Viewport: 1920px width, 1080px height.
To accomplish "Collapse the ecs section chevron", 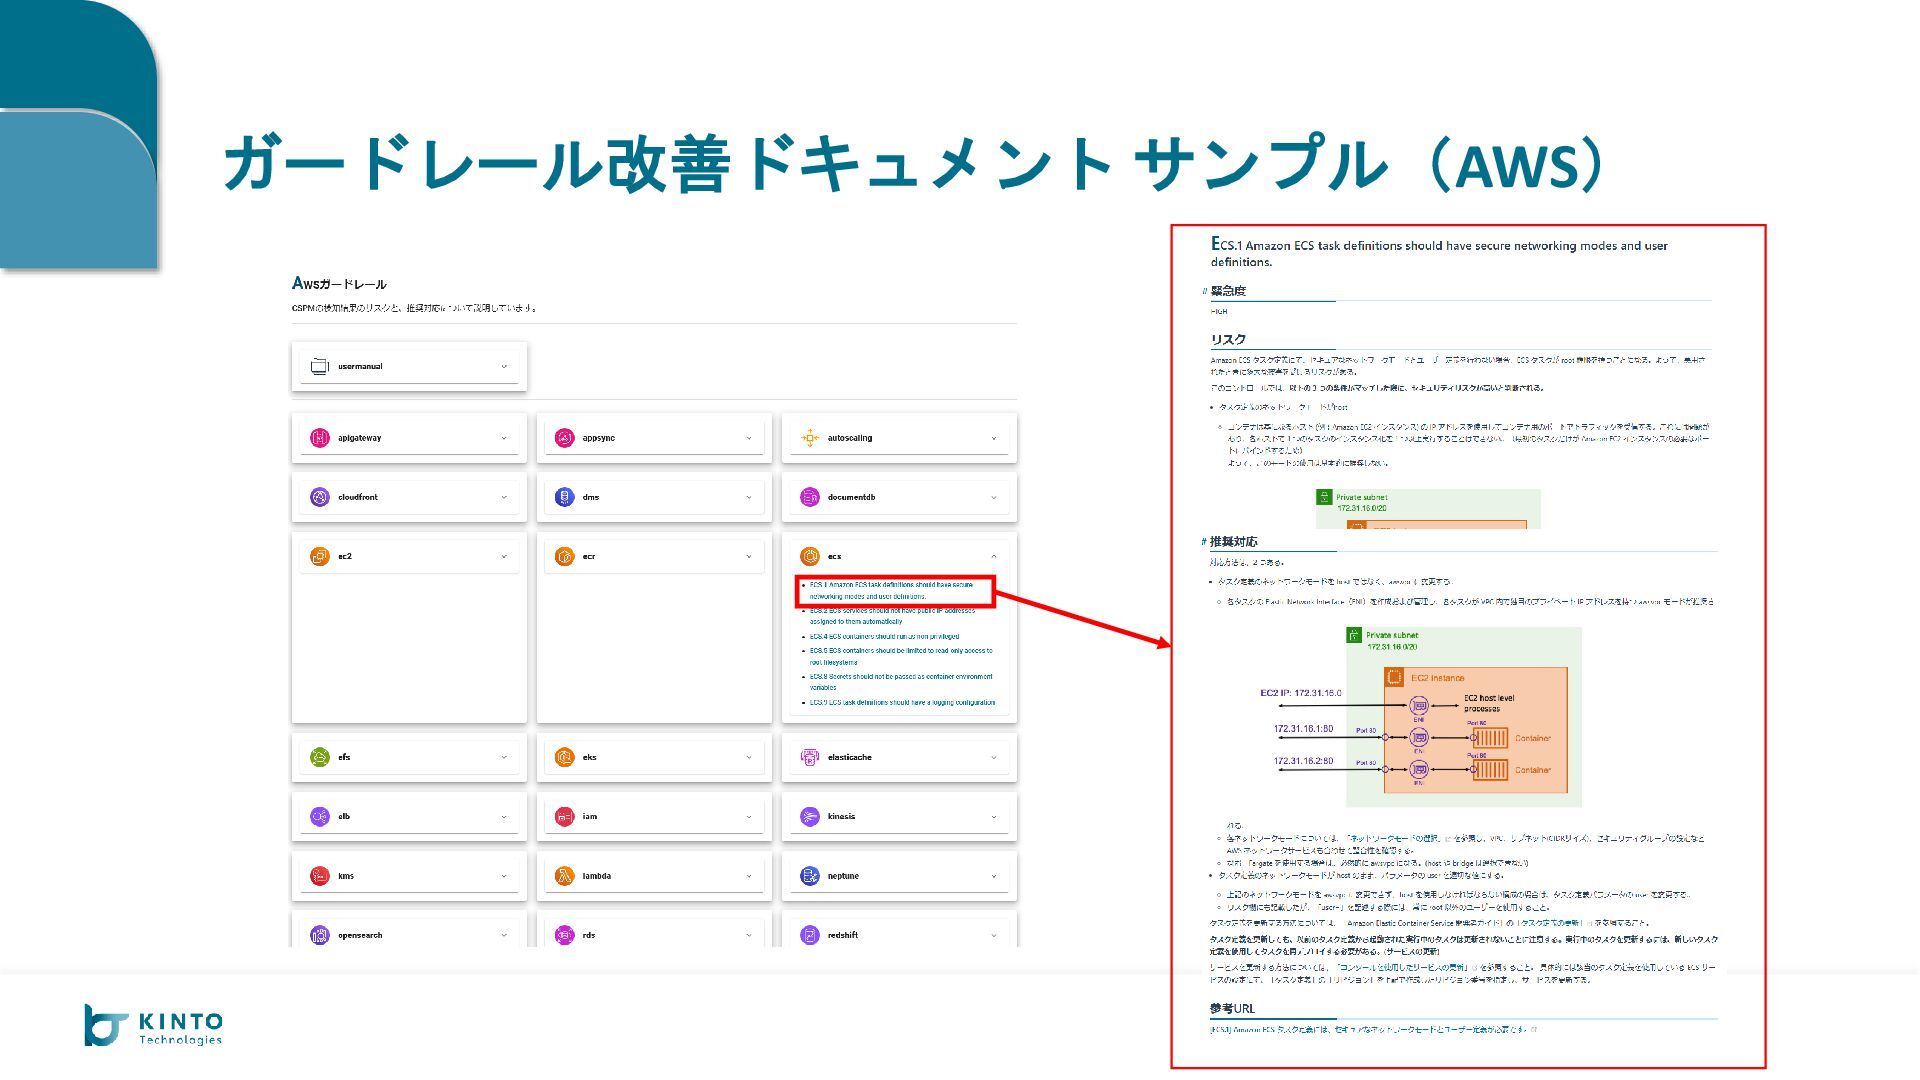I will [x=993, y=557].
